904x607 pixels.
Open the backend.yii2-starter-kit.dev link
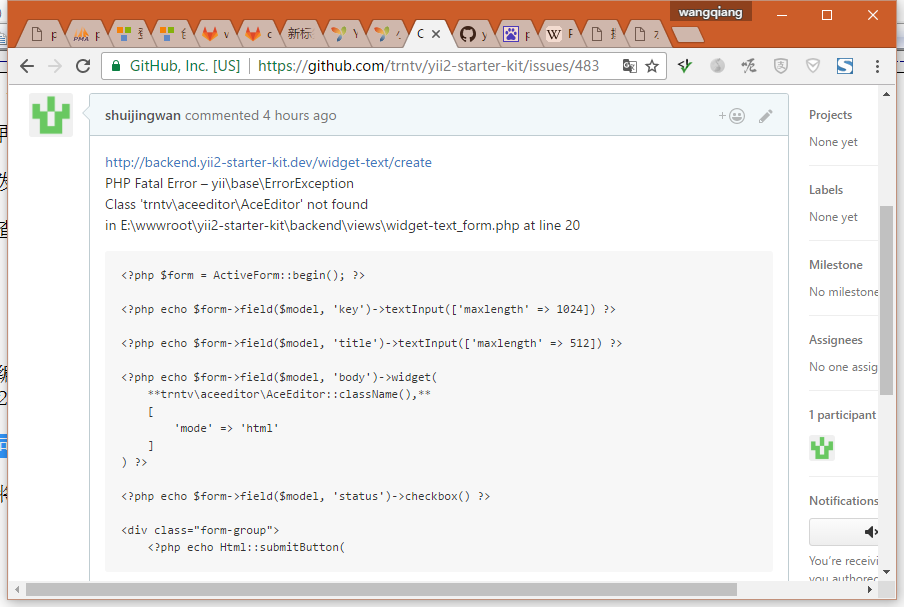268,162
